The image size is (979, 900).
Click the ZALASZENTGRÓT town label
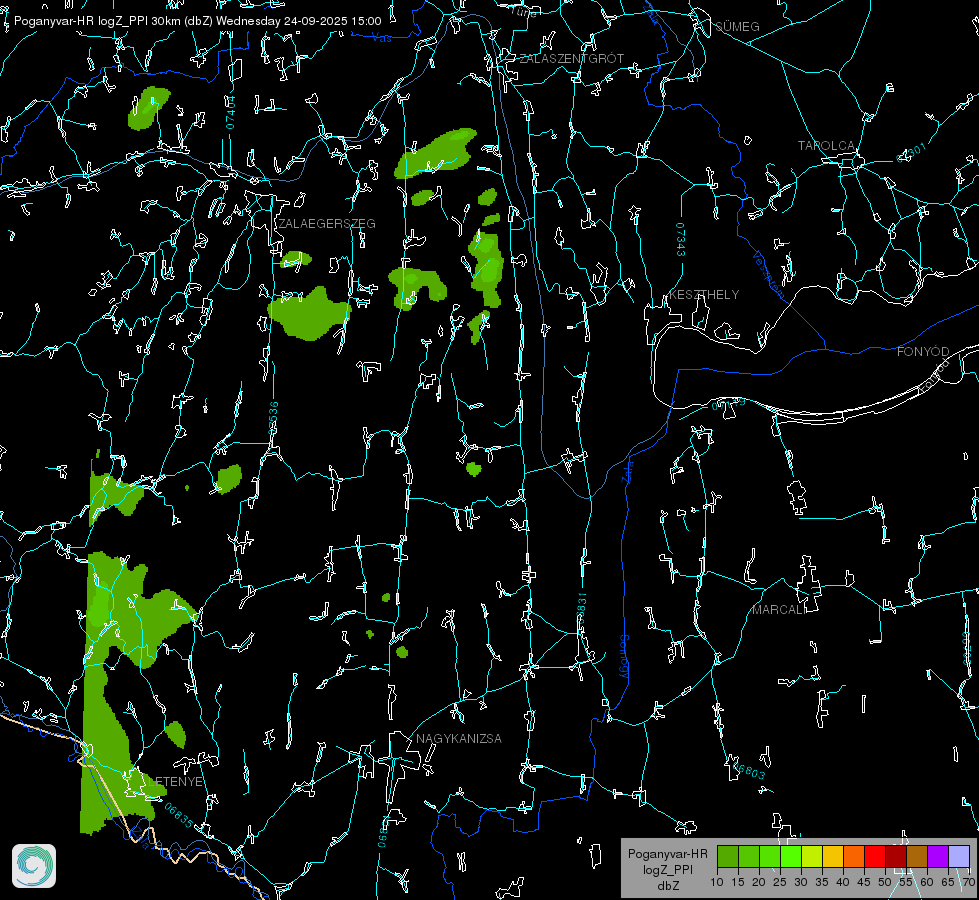pos(571,58)
